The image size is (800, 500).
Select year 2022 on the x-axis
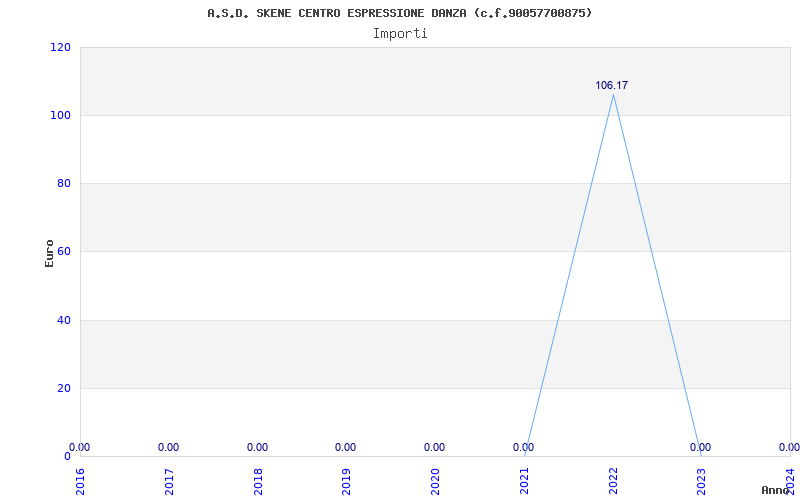click(613, 482)
